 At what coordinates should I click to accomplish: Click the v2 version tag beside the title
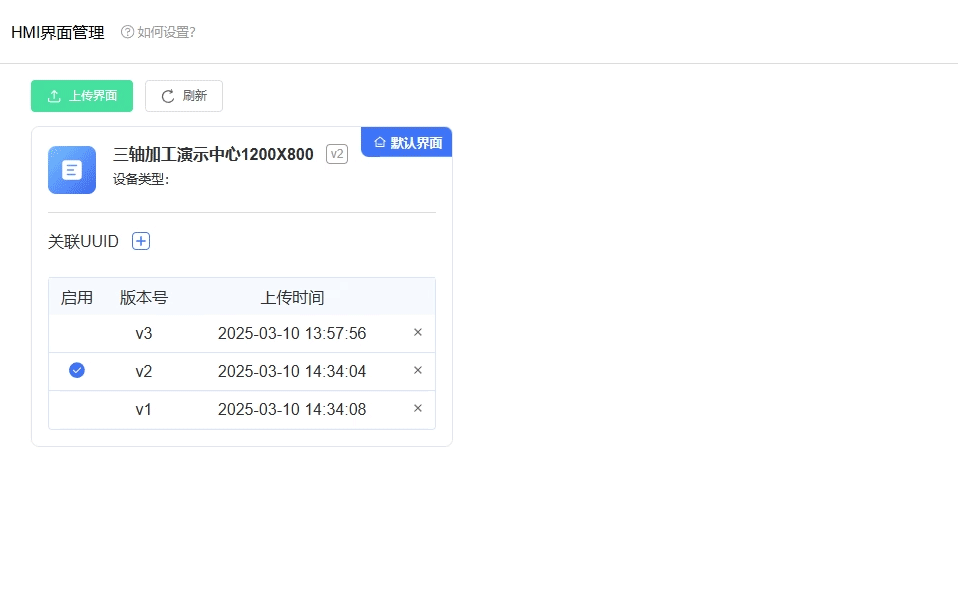point(337,154)
